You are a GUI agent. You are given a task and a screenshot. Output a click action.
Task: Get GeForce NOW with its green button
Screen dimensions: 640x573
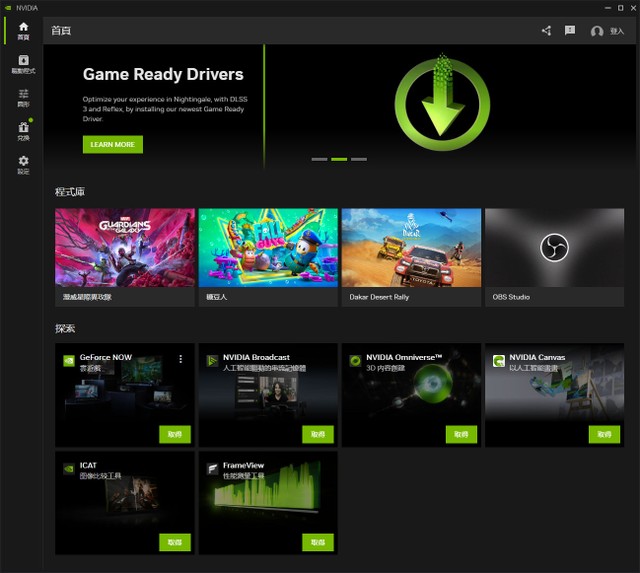pos(175,434)
